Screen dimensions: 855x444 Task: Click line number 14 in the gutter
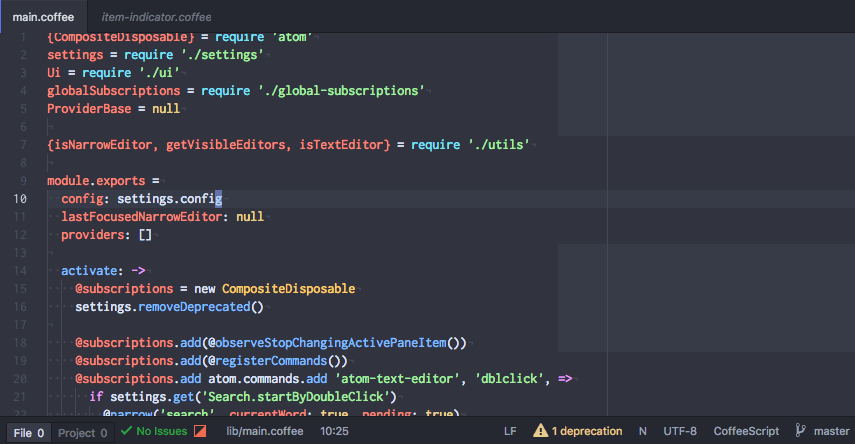(20, 271)
